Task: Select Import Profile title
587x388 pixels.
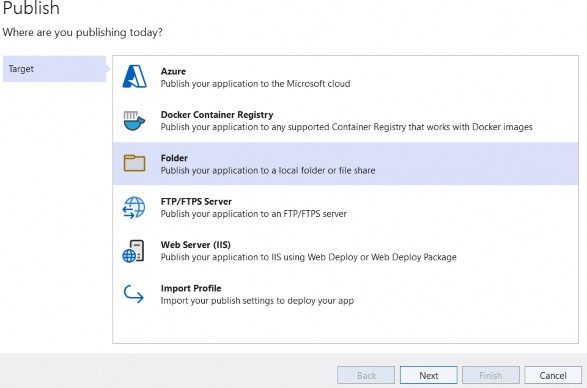Action: (191, 288)
